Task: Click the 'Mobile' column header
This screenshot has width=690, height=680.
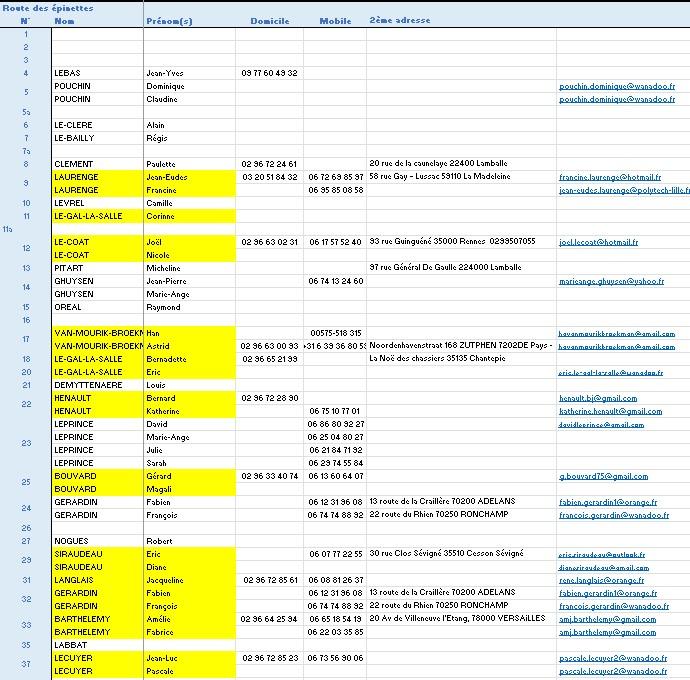Action: (x=335, y=21)
